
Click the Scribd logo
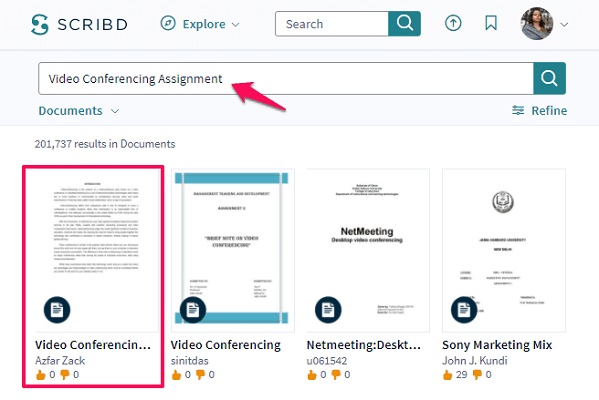pos(79,24)
